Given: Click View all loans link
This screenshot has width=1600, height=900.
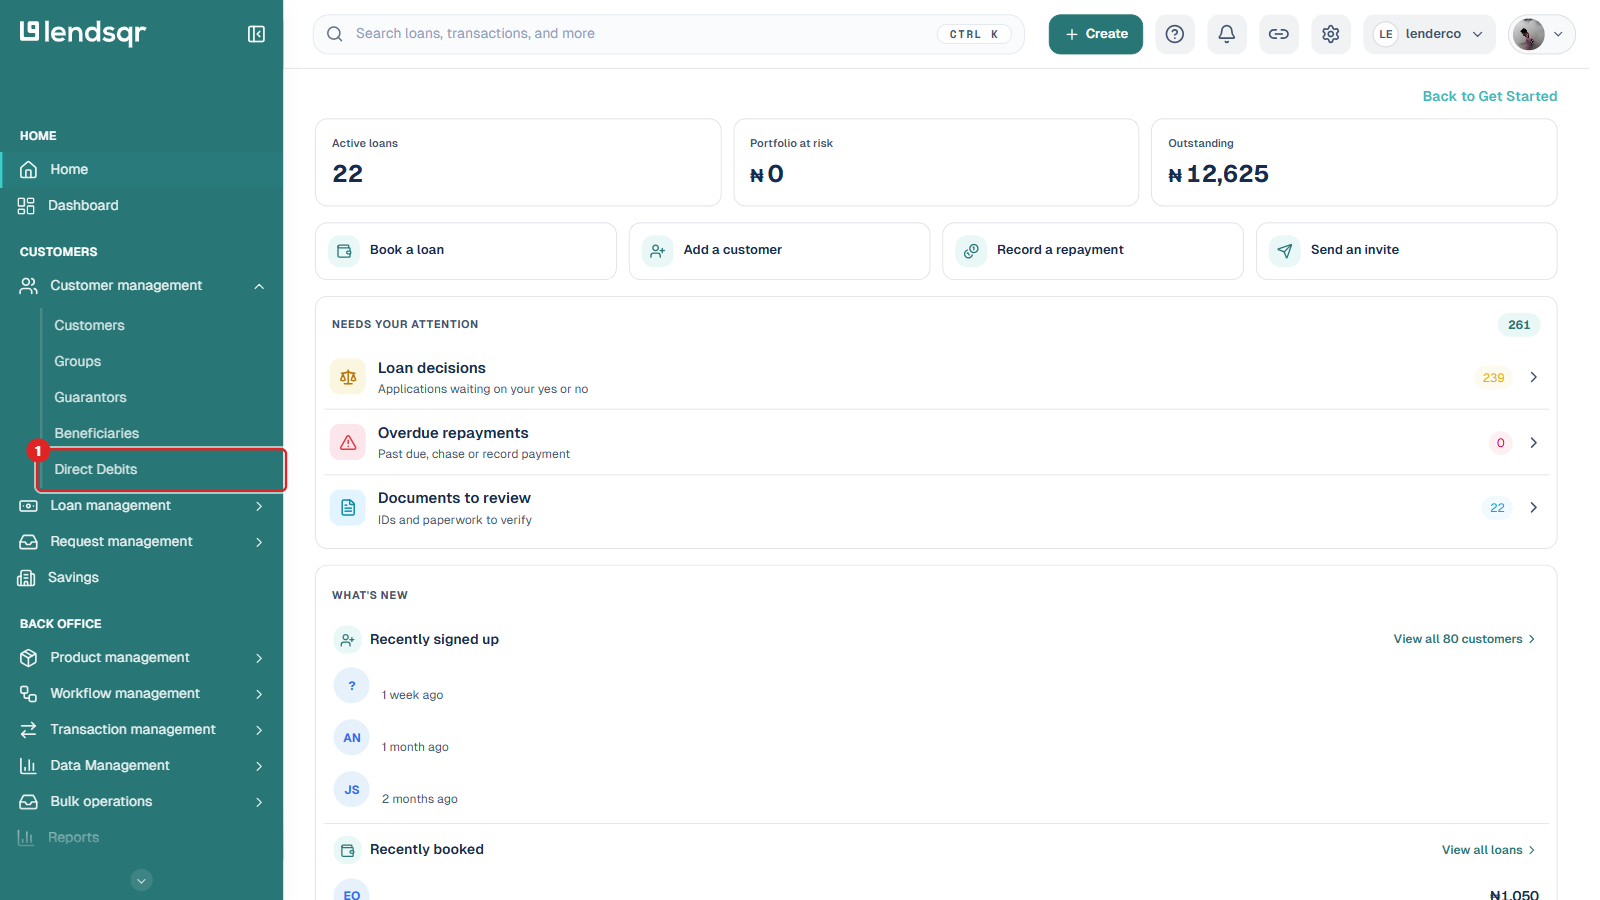Looking at the screenshot, I should click(1488, 850).
